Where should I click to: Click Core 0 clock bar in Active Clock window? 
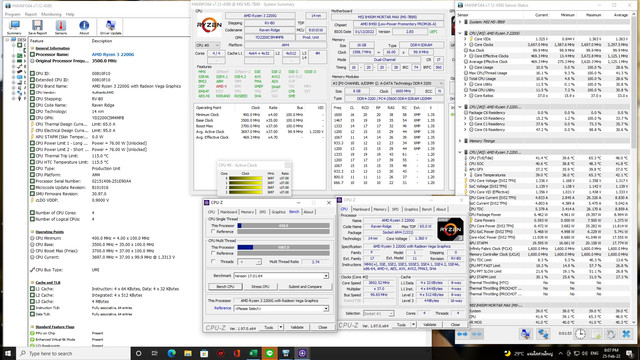(245, 178)
